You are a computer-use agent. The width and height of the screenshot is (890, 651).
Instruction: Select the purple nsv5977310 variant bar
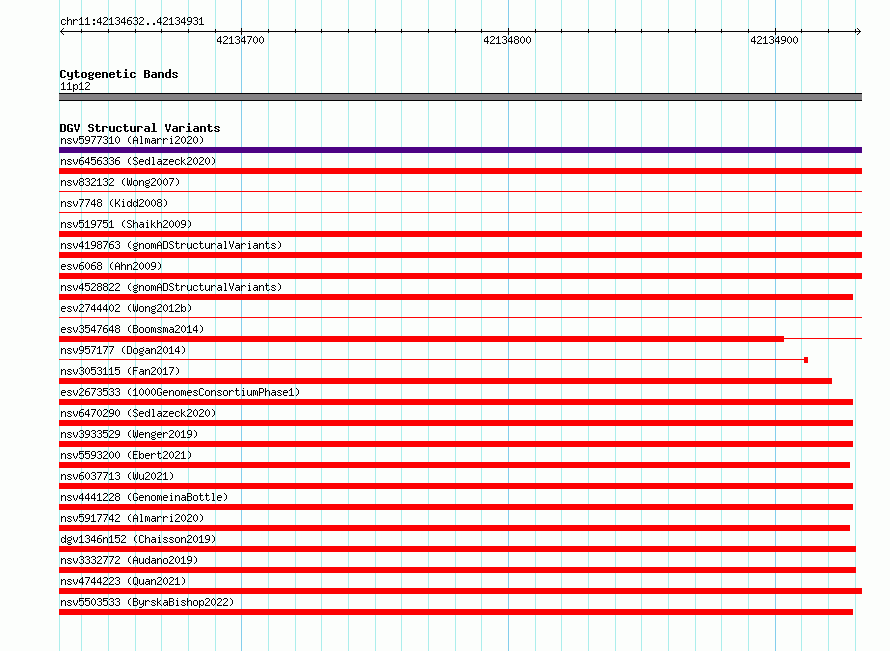460,150
